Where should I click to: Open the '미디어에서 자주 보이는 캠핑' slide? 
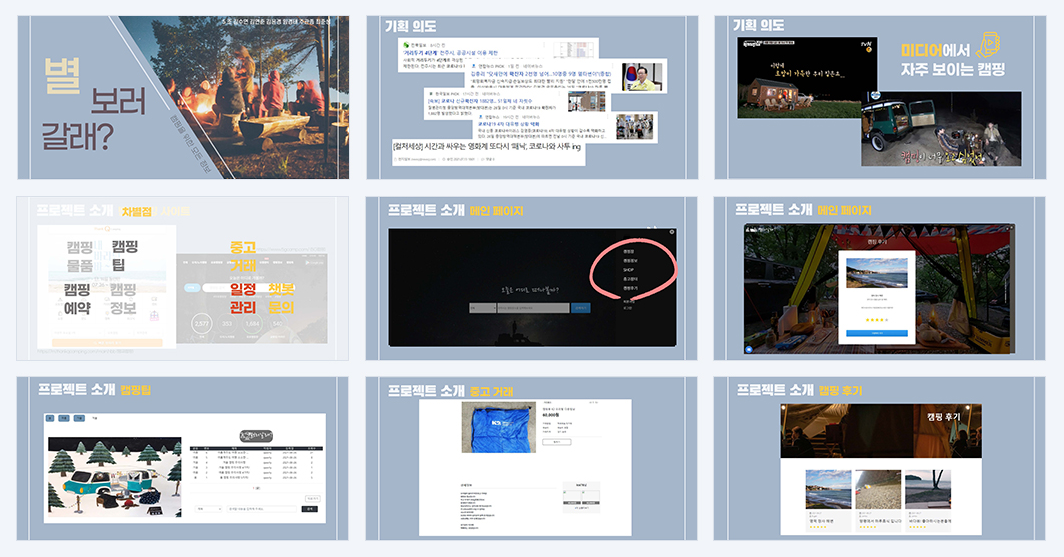[880, 98]
